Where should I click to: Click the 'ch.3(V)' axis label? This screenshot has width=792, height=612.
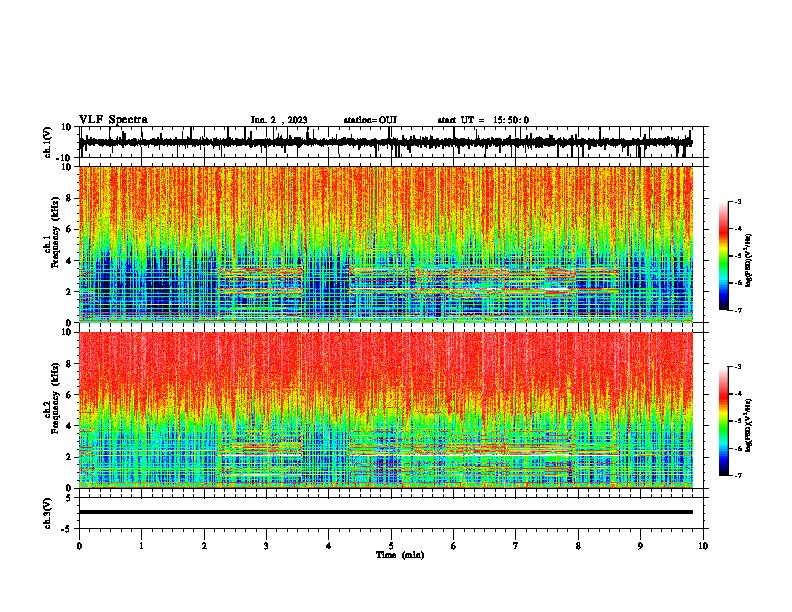coord(48,514)
